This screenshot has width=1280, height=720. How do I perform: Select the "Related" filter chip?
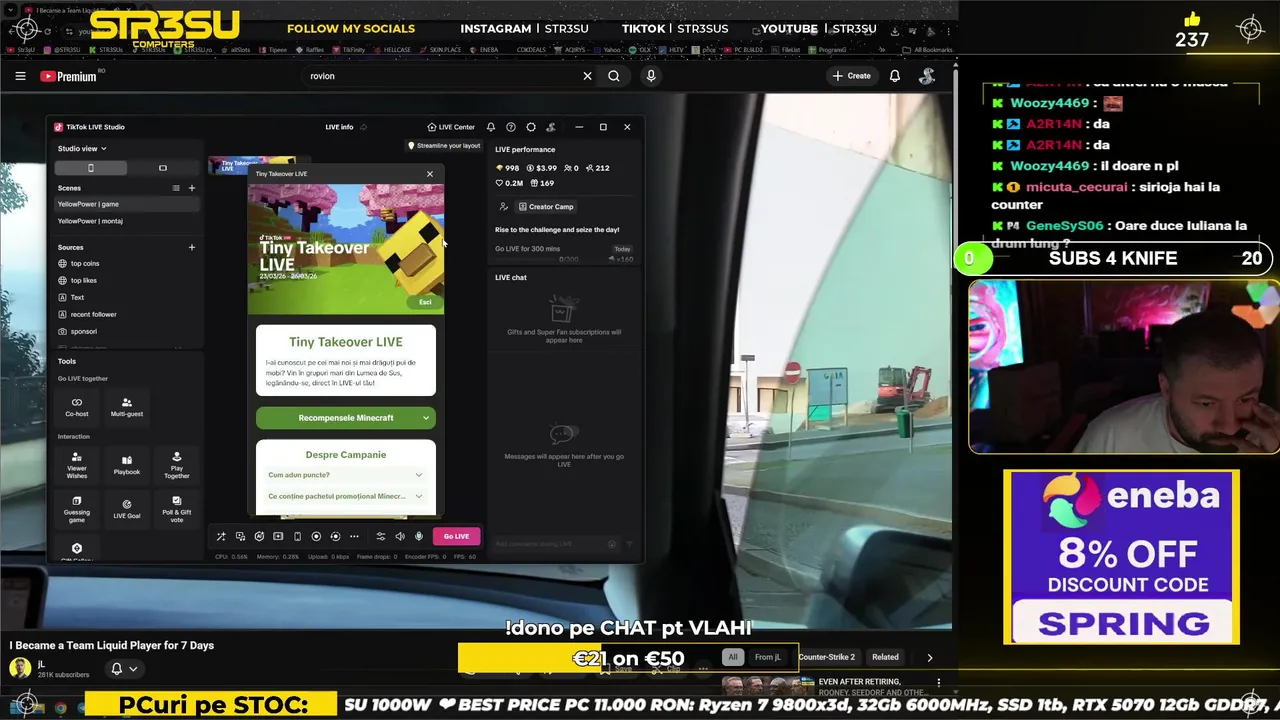coord(885,657)
